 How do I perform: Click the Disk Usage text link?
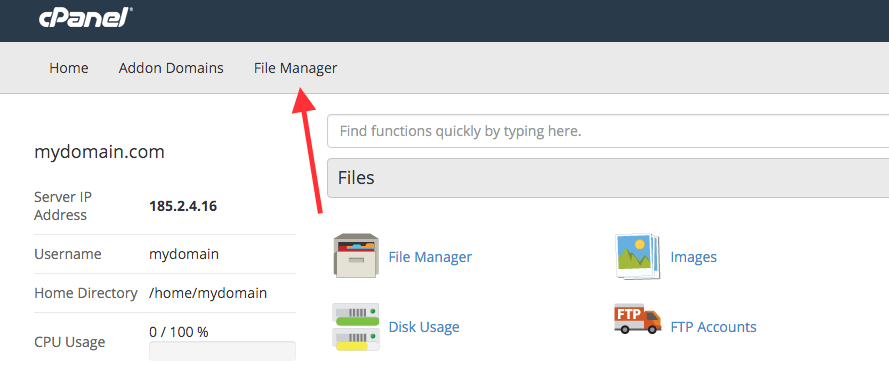[x=424, y=327]
